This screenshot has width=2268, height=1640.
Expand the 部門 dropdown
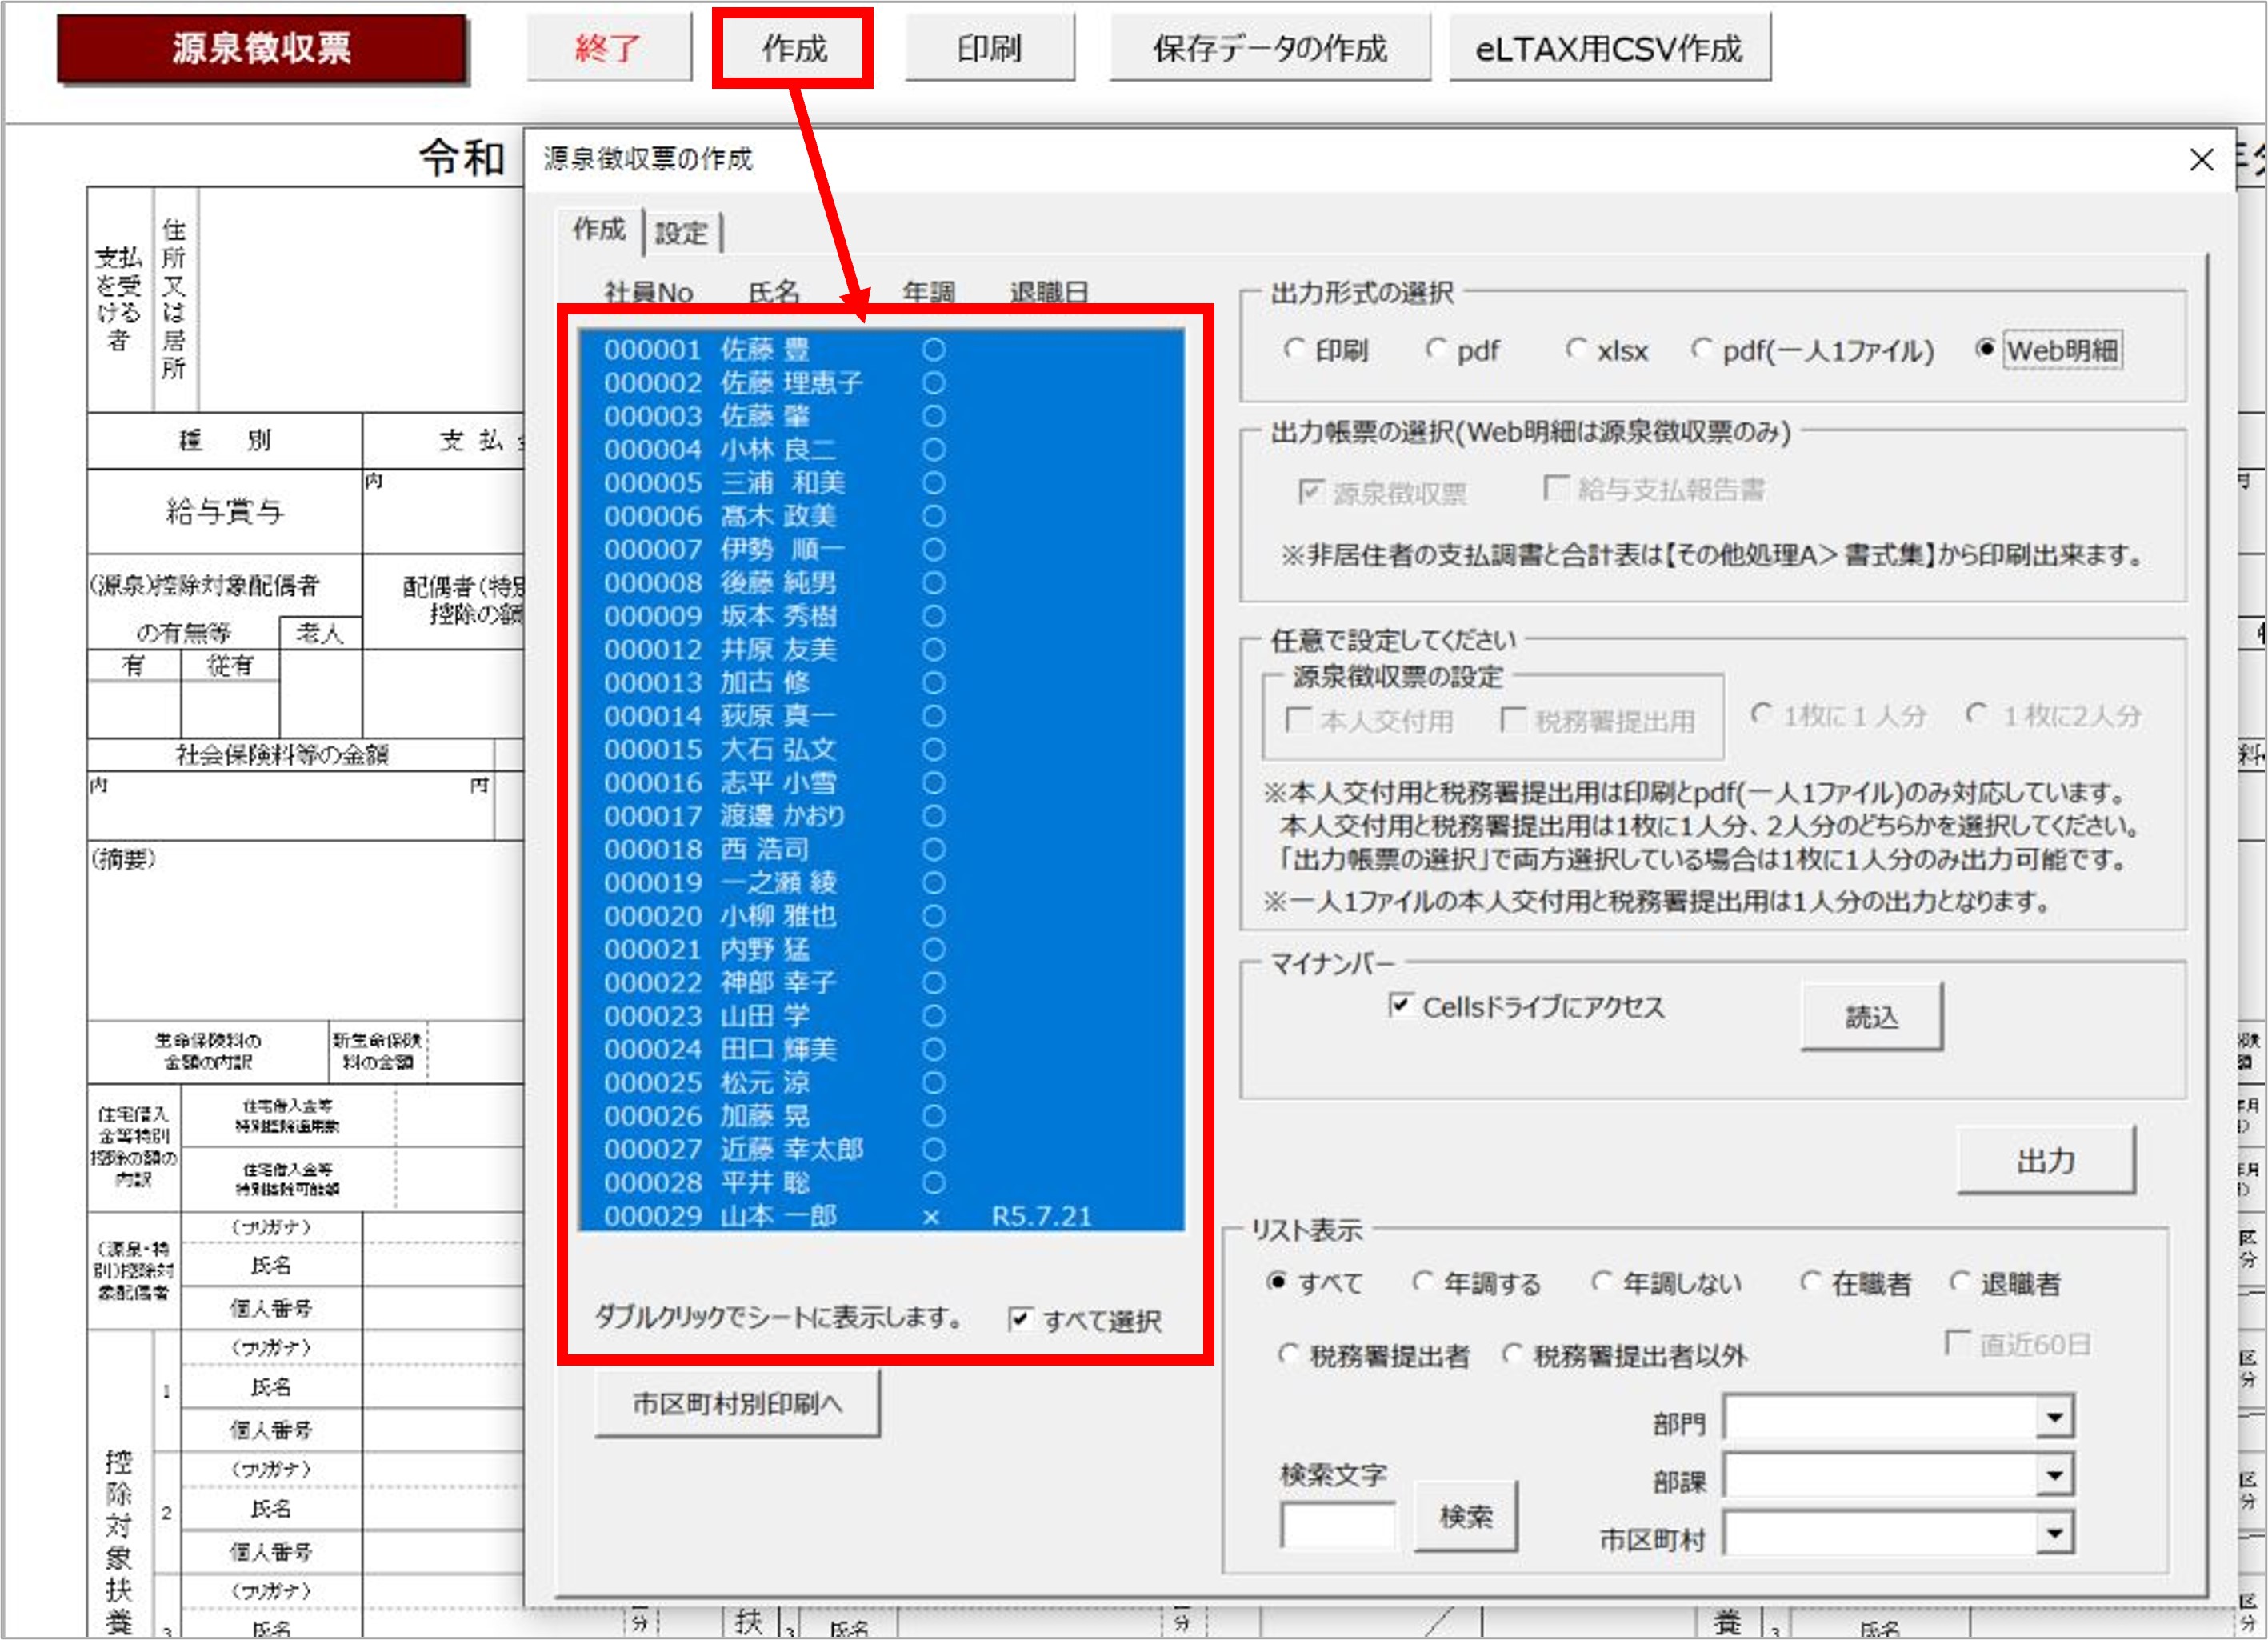point(2054,1417)
